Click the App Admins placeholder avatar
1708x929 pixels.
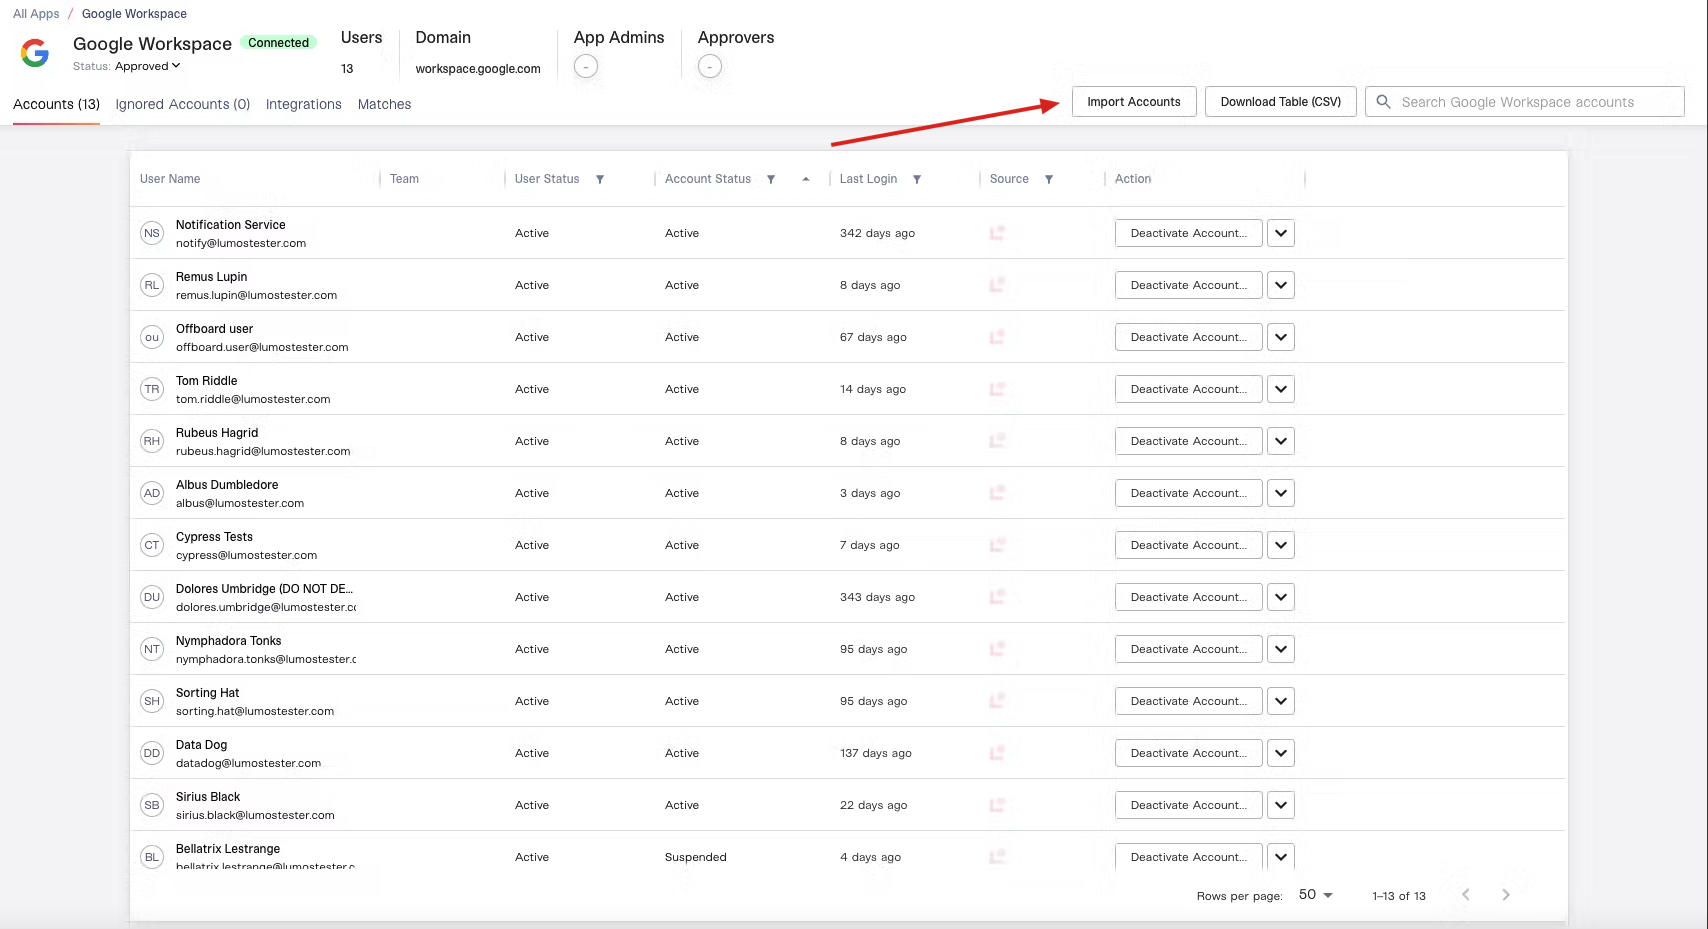click(x=586, y=66)
